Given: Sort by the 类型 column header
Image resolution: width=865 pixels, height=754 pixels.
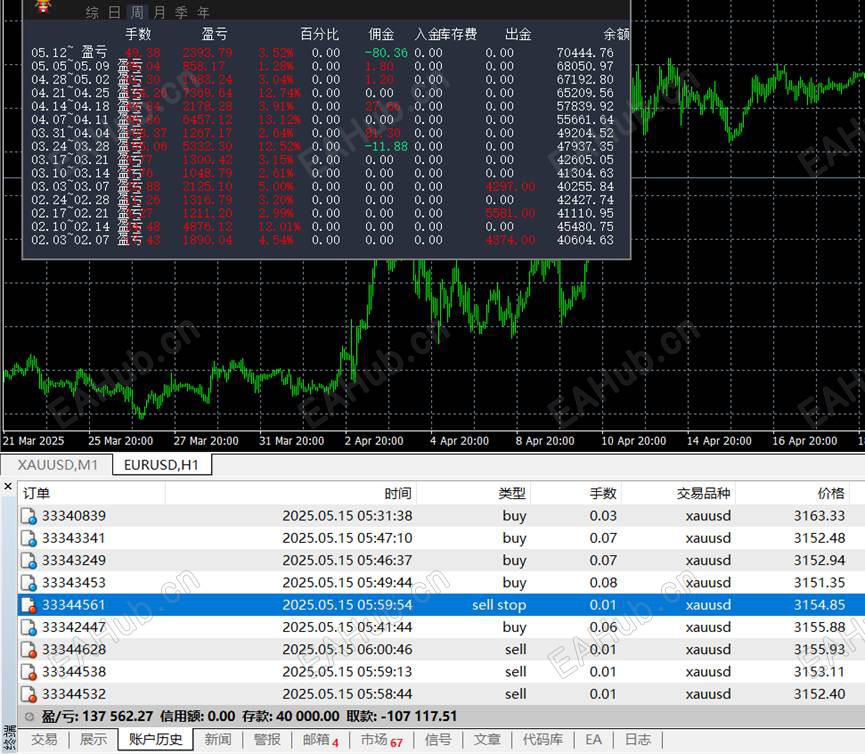Looking at the screenshot, I should click(x=473, y=493).
